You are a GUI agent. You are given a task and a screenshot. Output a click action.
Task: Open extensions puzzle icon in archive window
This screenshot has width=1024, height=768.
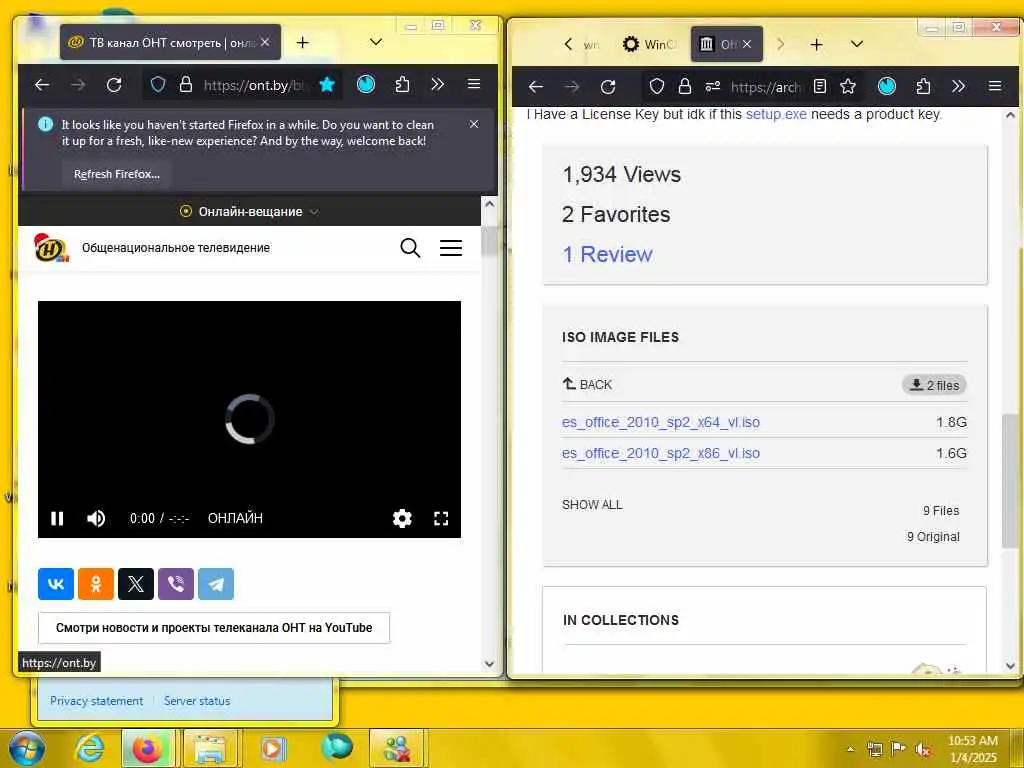pyautogui.click(x=923, y=86)
